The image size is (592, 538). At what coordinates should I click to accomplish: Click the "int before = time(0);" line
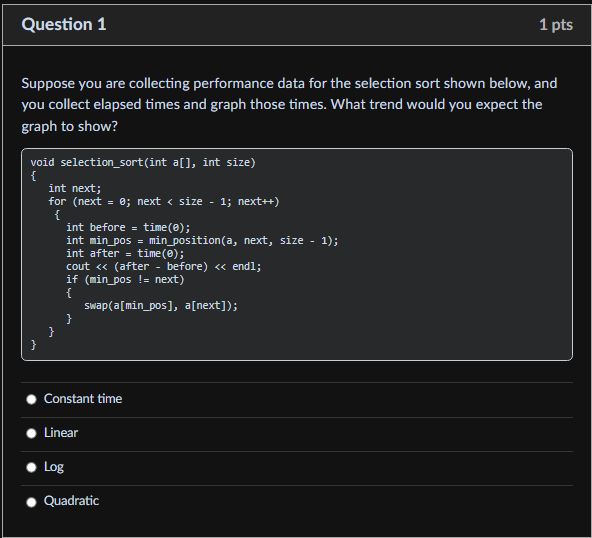click(128, 227)
